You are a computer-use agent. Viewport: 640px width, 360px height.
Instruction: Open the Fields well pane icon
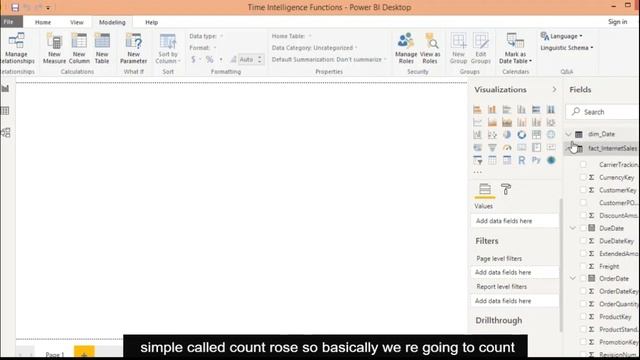click(x=485, y=189)
